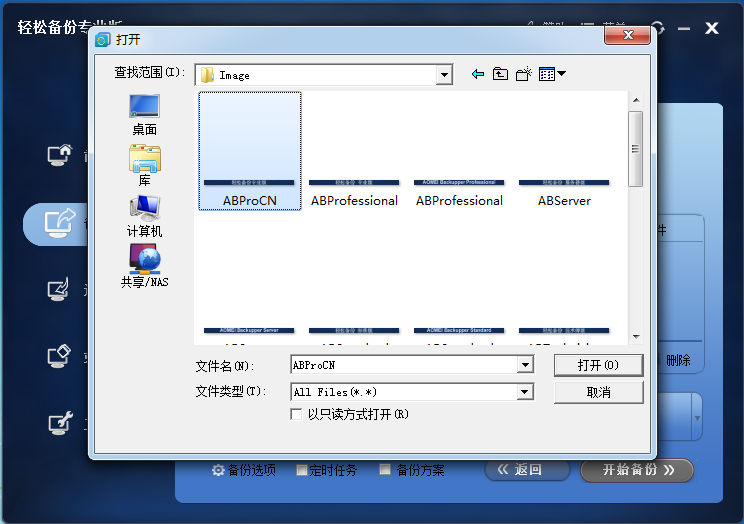Go back to the previous folder
This screenshot has height=524, width=744.
(477, 74)
